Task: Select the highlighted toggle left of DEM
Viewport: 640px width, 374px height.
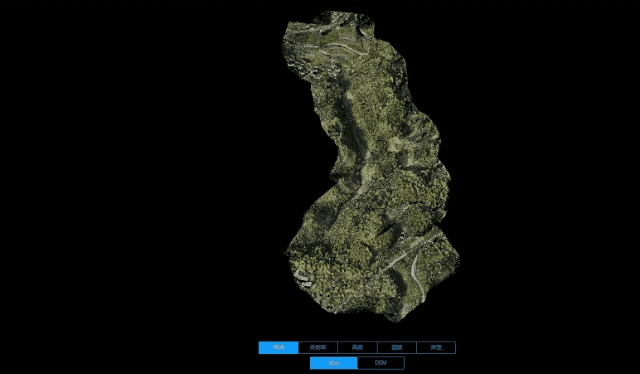Action: [x=333, y=363]
